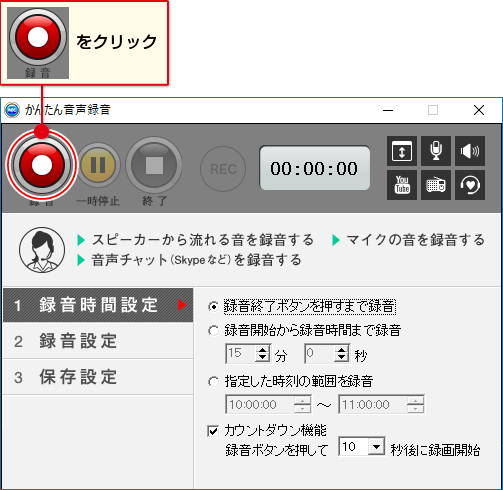503x490 pixels.
Task: Switch to the 録音設定 tab
Action: pos(98,341)
